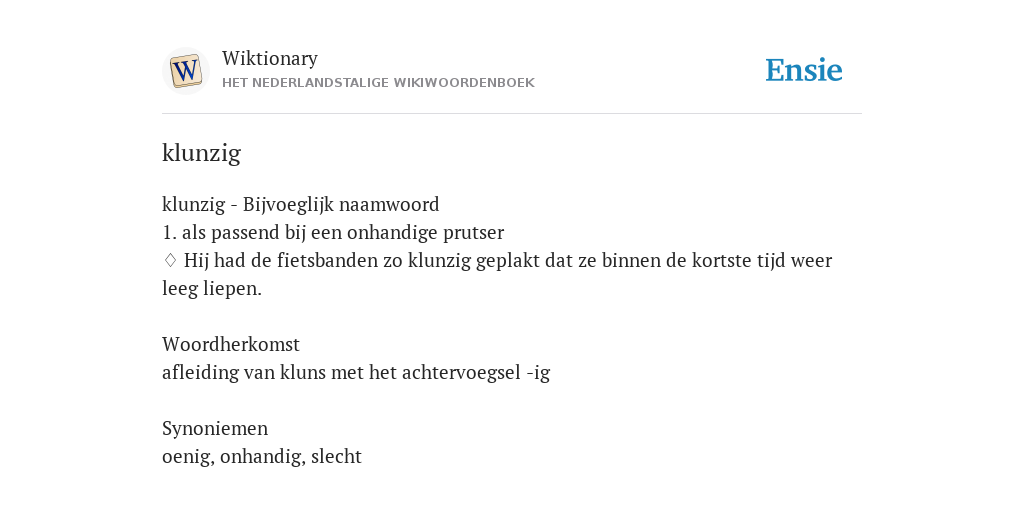Select the Wiktionary source title
This screenshot has height=512, width=1024.
(x=270, y=59)
